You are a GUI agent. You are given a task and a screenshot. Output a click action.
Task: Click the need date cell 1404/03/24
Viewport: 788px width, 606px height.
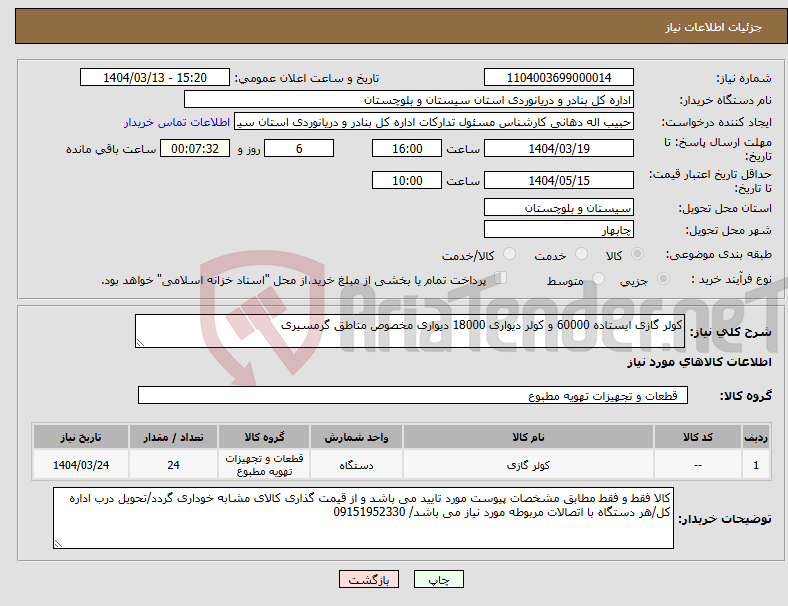tap(81, 465)
